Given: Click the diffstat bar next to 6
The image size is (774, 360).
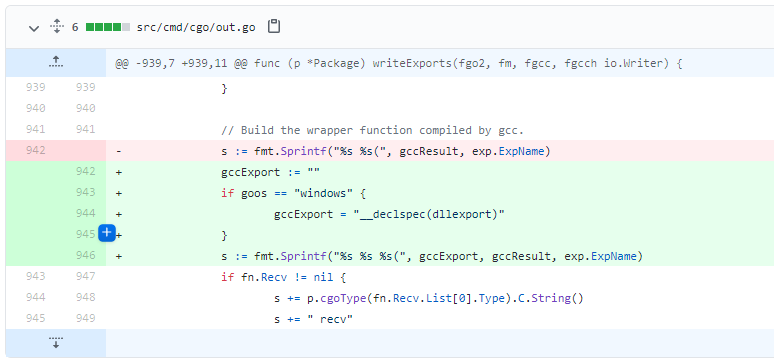Looking at the screenshot, I should point(108,27).
